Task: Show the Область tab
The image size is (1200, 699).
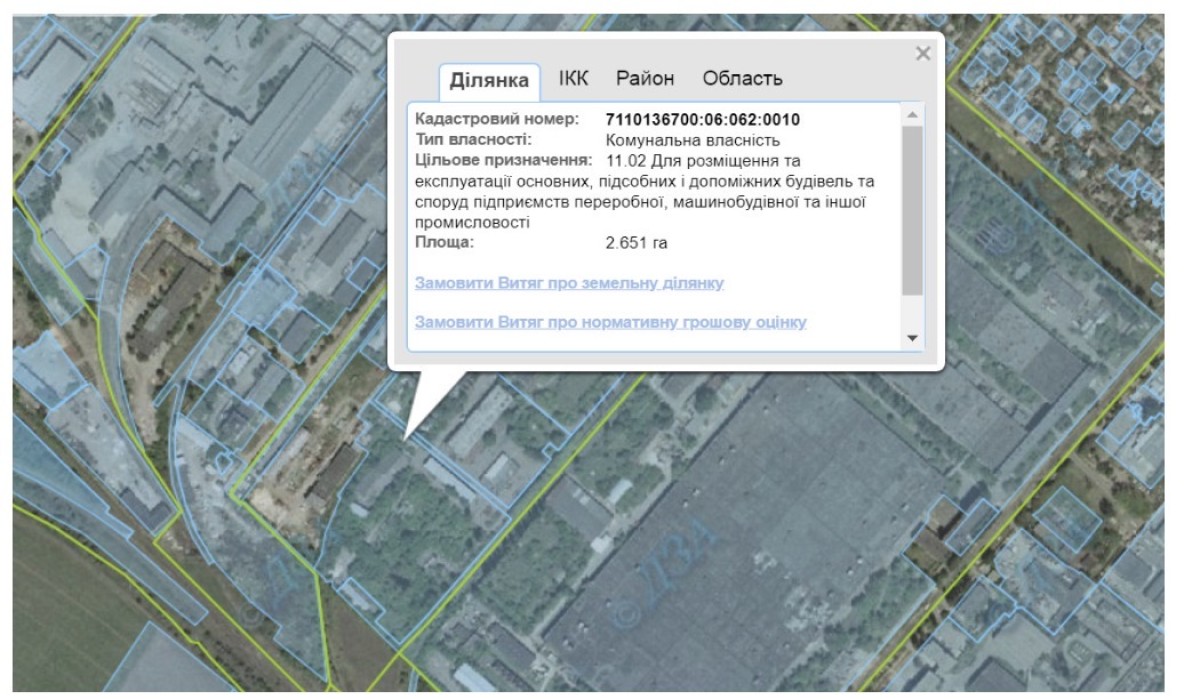Action: point(742,79)
